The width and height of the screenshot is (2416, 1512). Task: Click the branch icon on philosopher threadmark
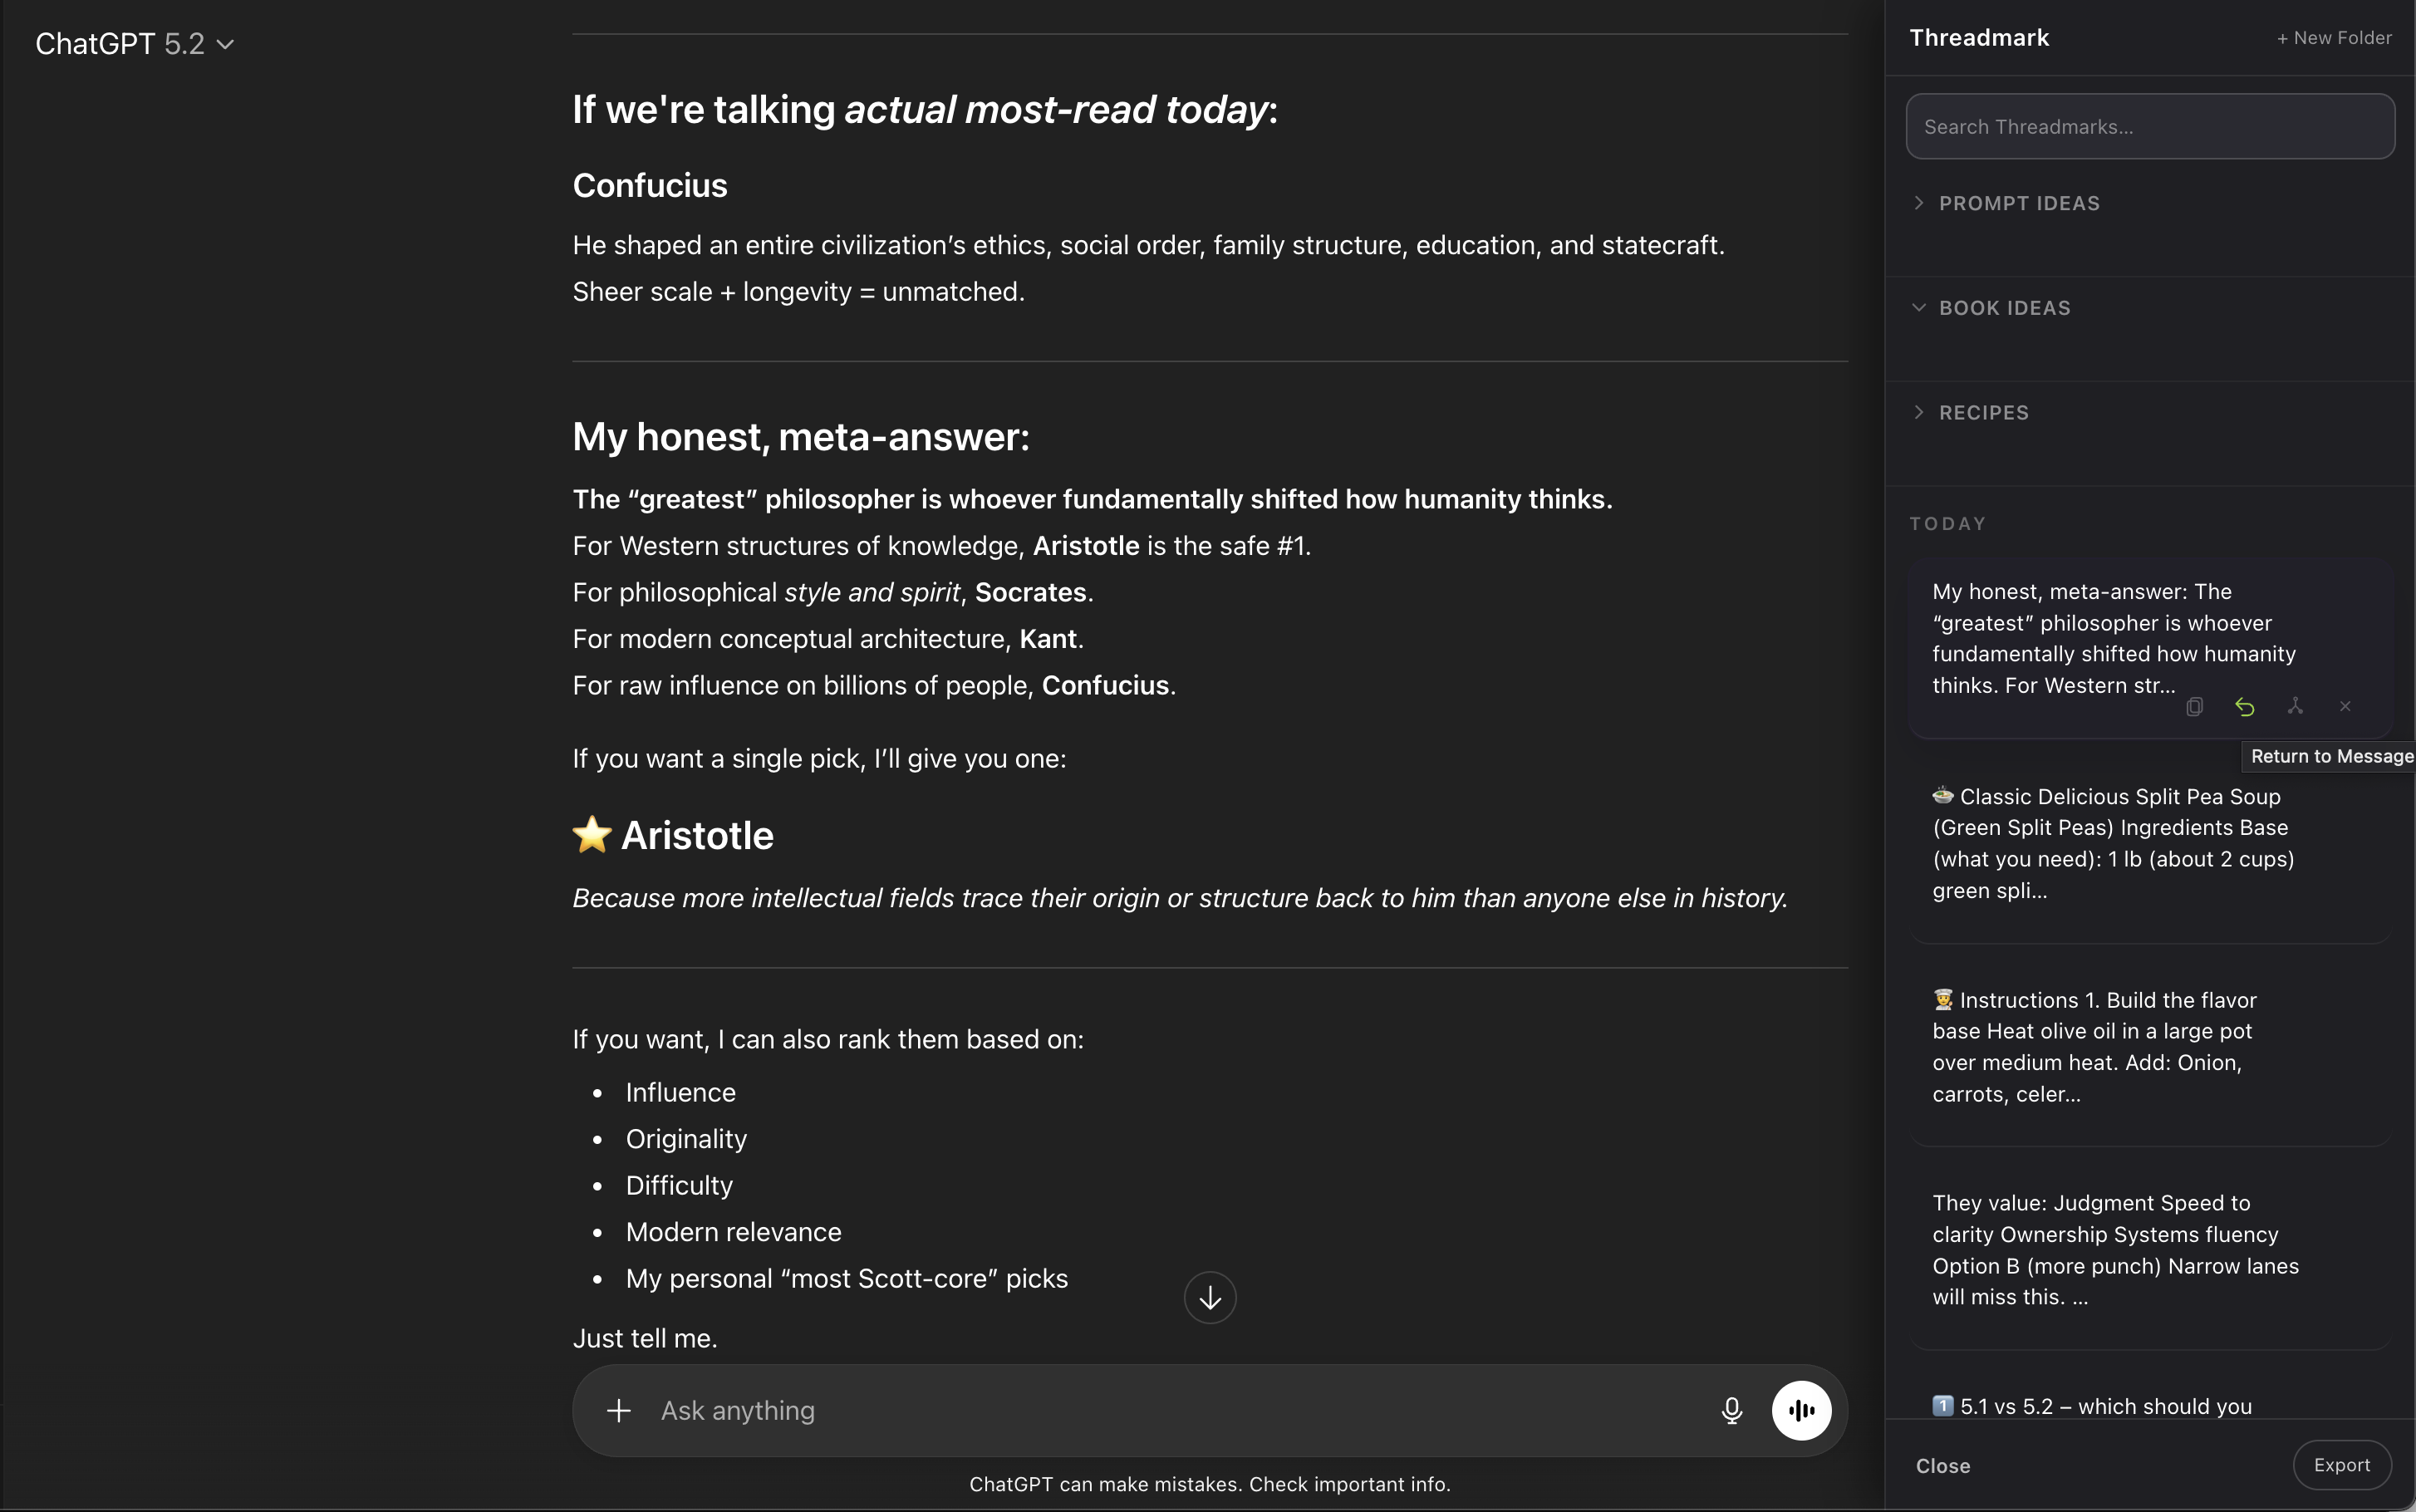pyautogui.click(x=2295, y=707)
